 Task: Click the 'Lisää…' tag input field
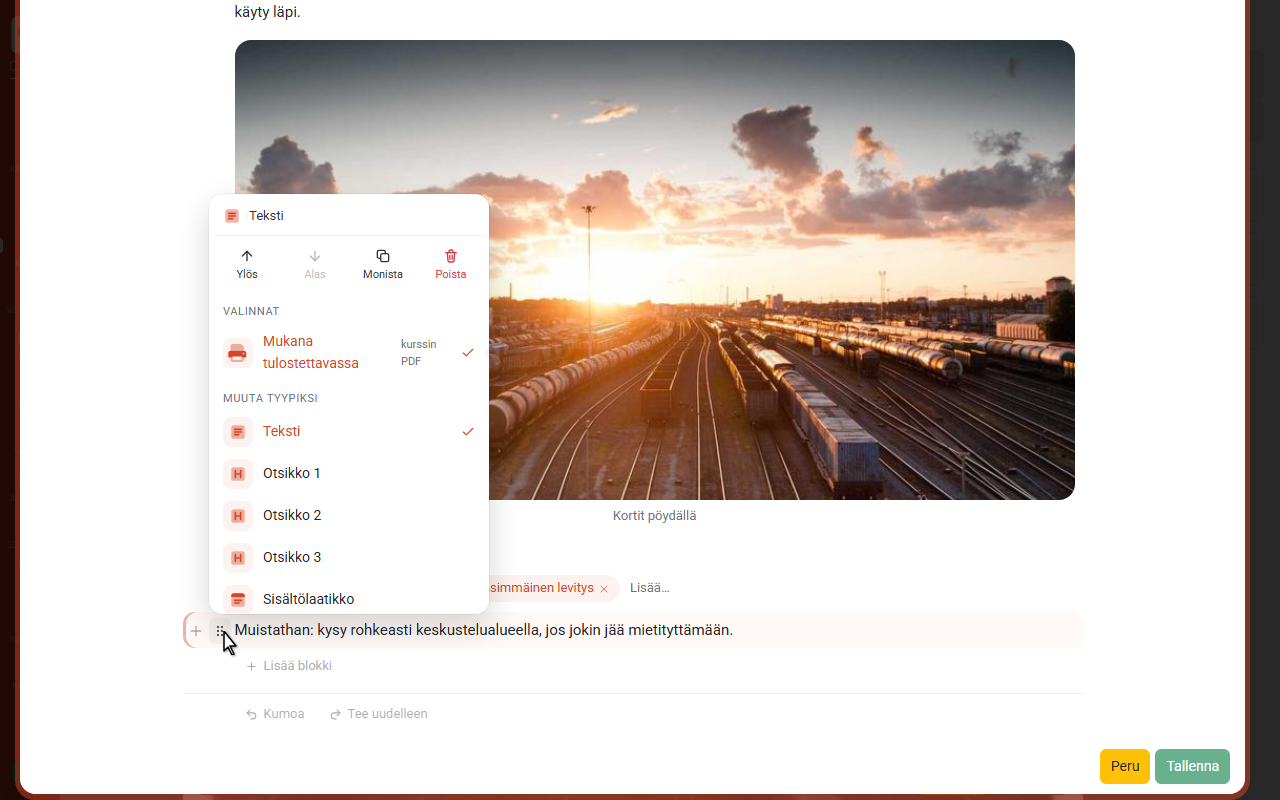tap(650, 588)
